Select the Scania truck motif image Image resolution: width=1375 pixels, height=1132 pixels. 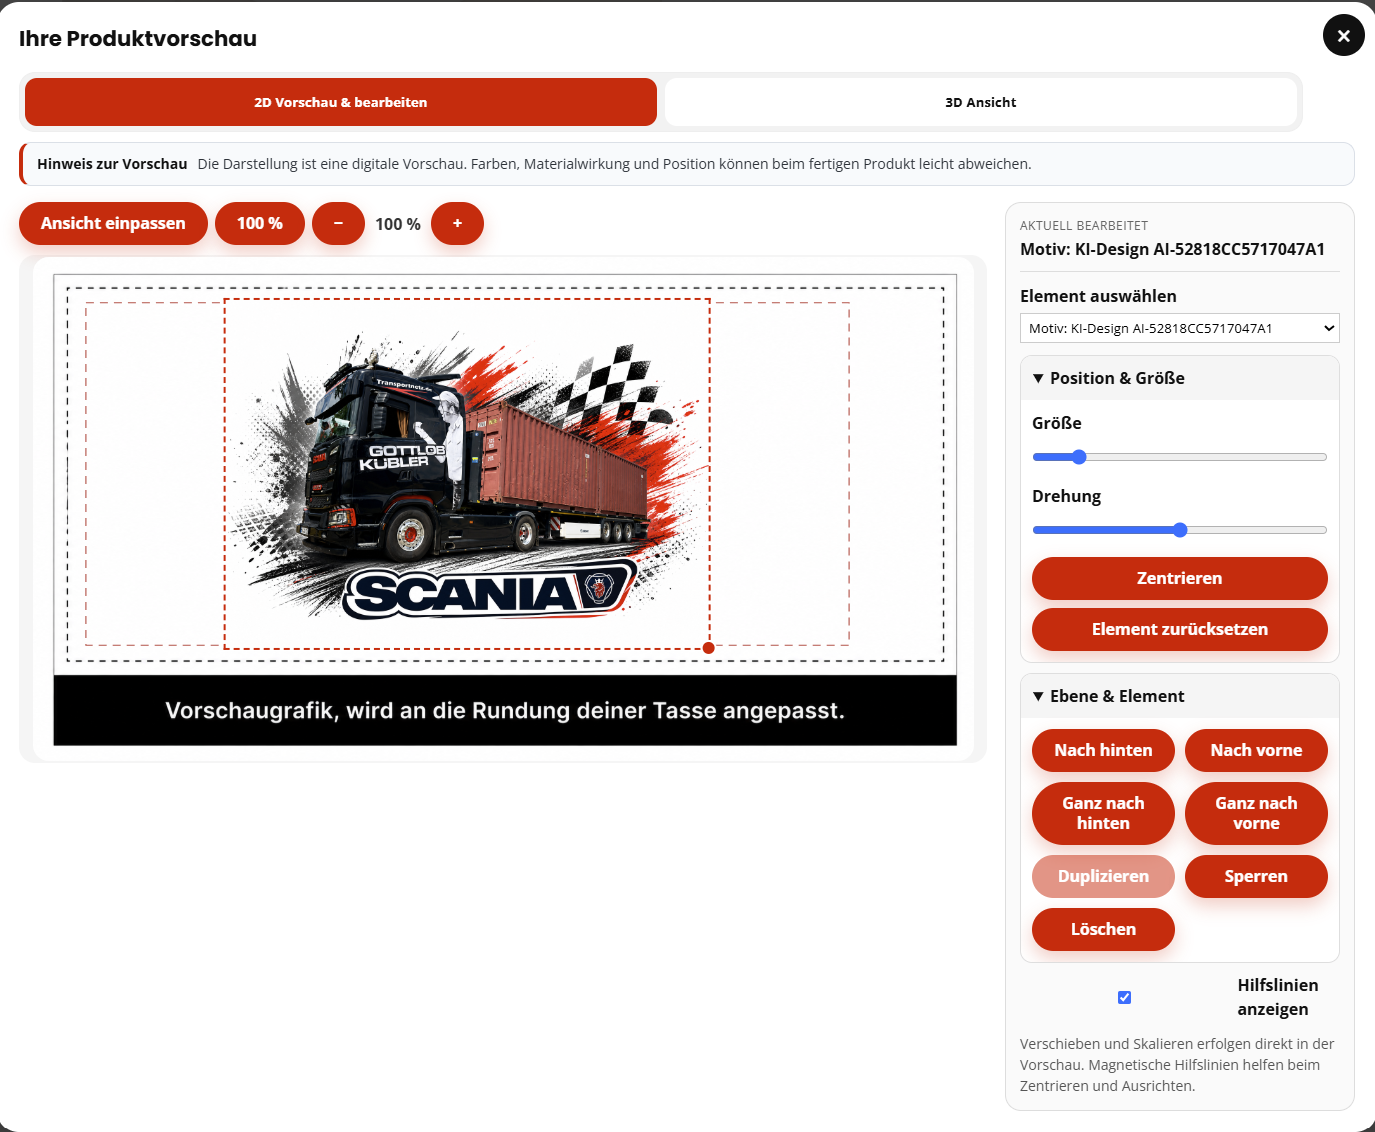467,474
